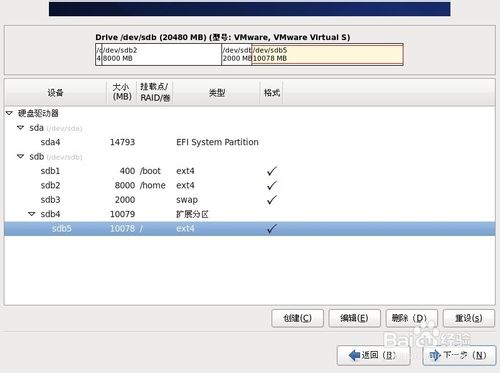Click the highlighted /dev/sdb5 segment in drive bar
This screenshot has width=500, height=373.
[327, 54]
